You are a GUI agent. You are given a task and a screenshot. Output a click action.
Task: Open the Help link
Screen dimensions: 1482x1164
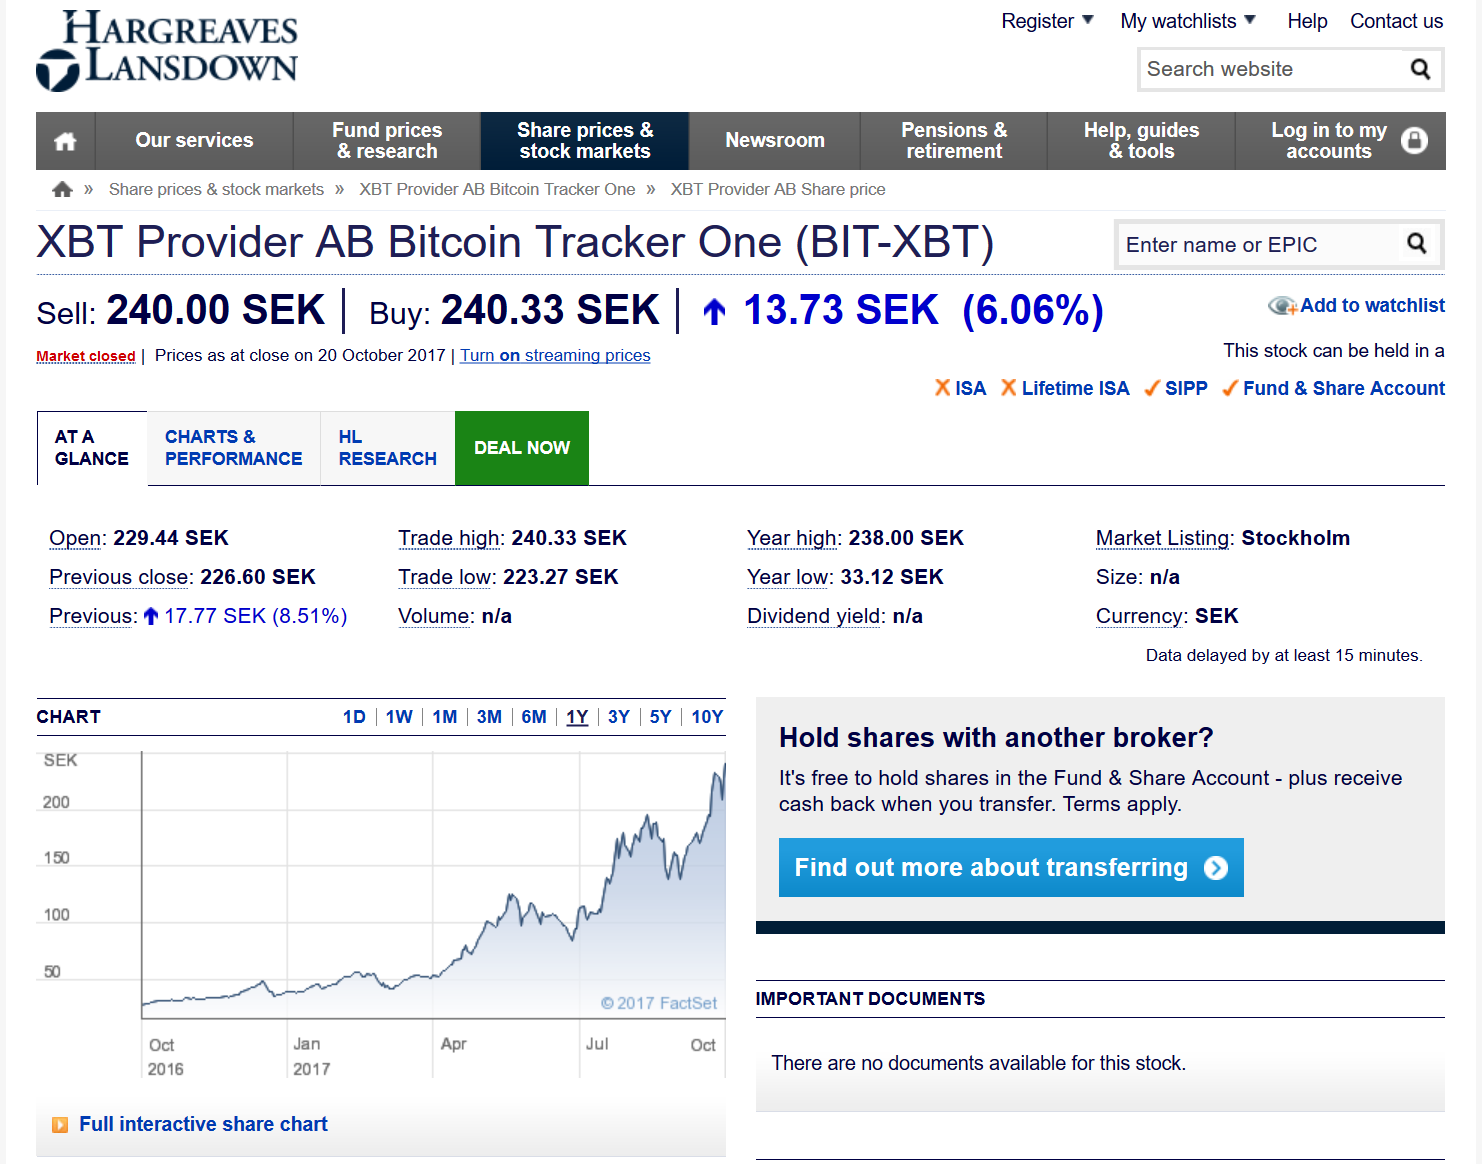1307,21
